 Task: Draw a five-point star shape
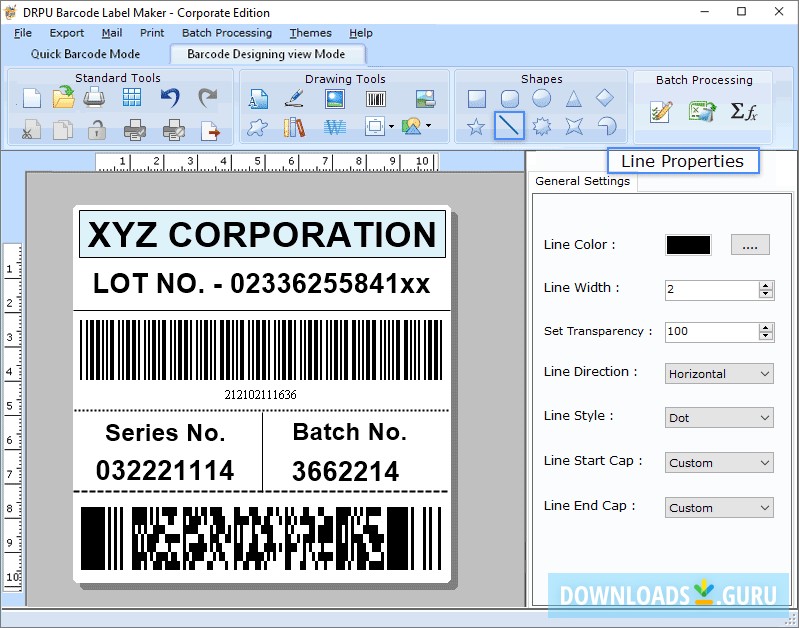click(x=475, y=126)
